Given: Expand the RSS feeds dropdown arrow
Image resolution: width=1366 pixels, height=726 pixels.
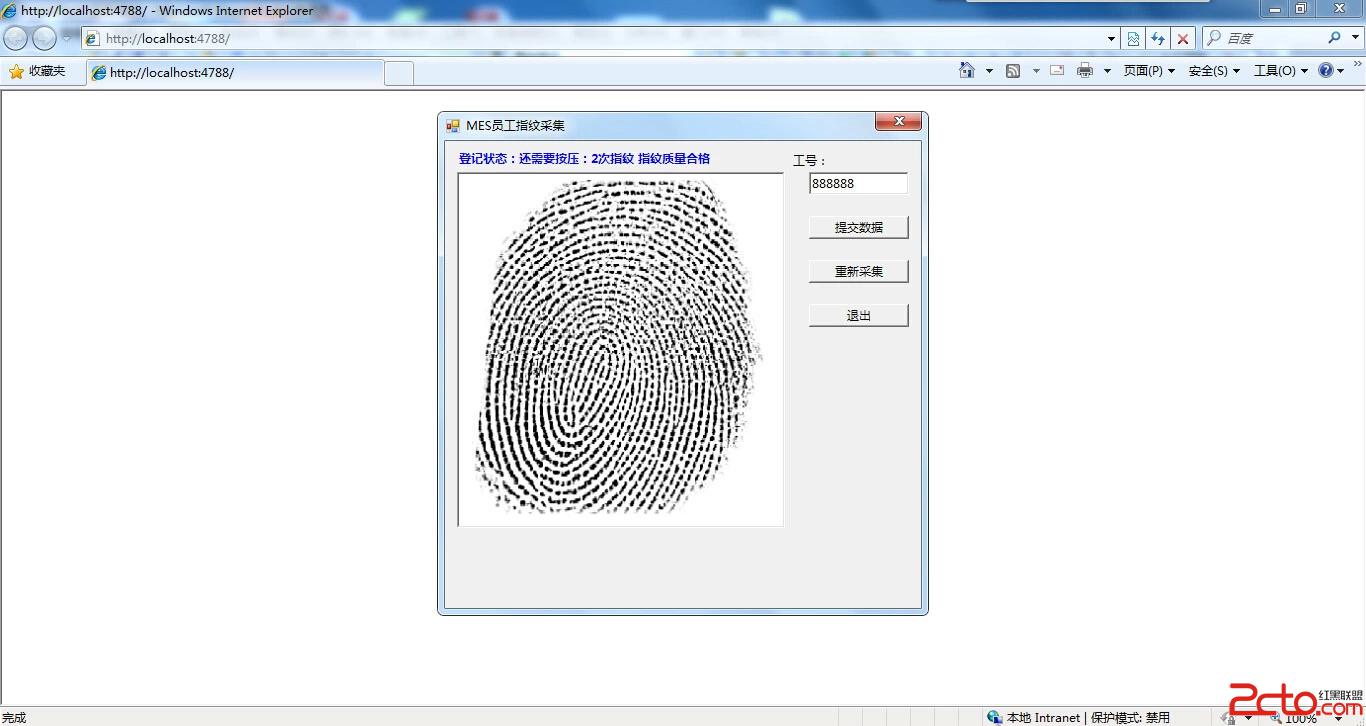Looking at the screenshot, I should (1036, 71).
